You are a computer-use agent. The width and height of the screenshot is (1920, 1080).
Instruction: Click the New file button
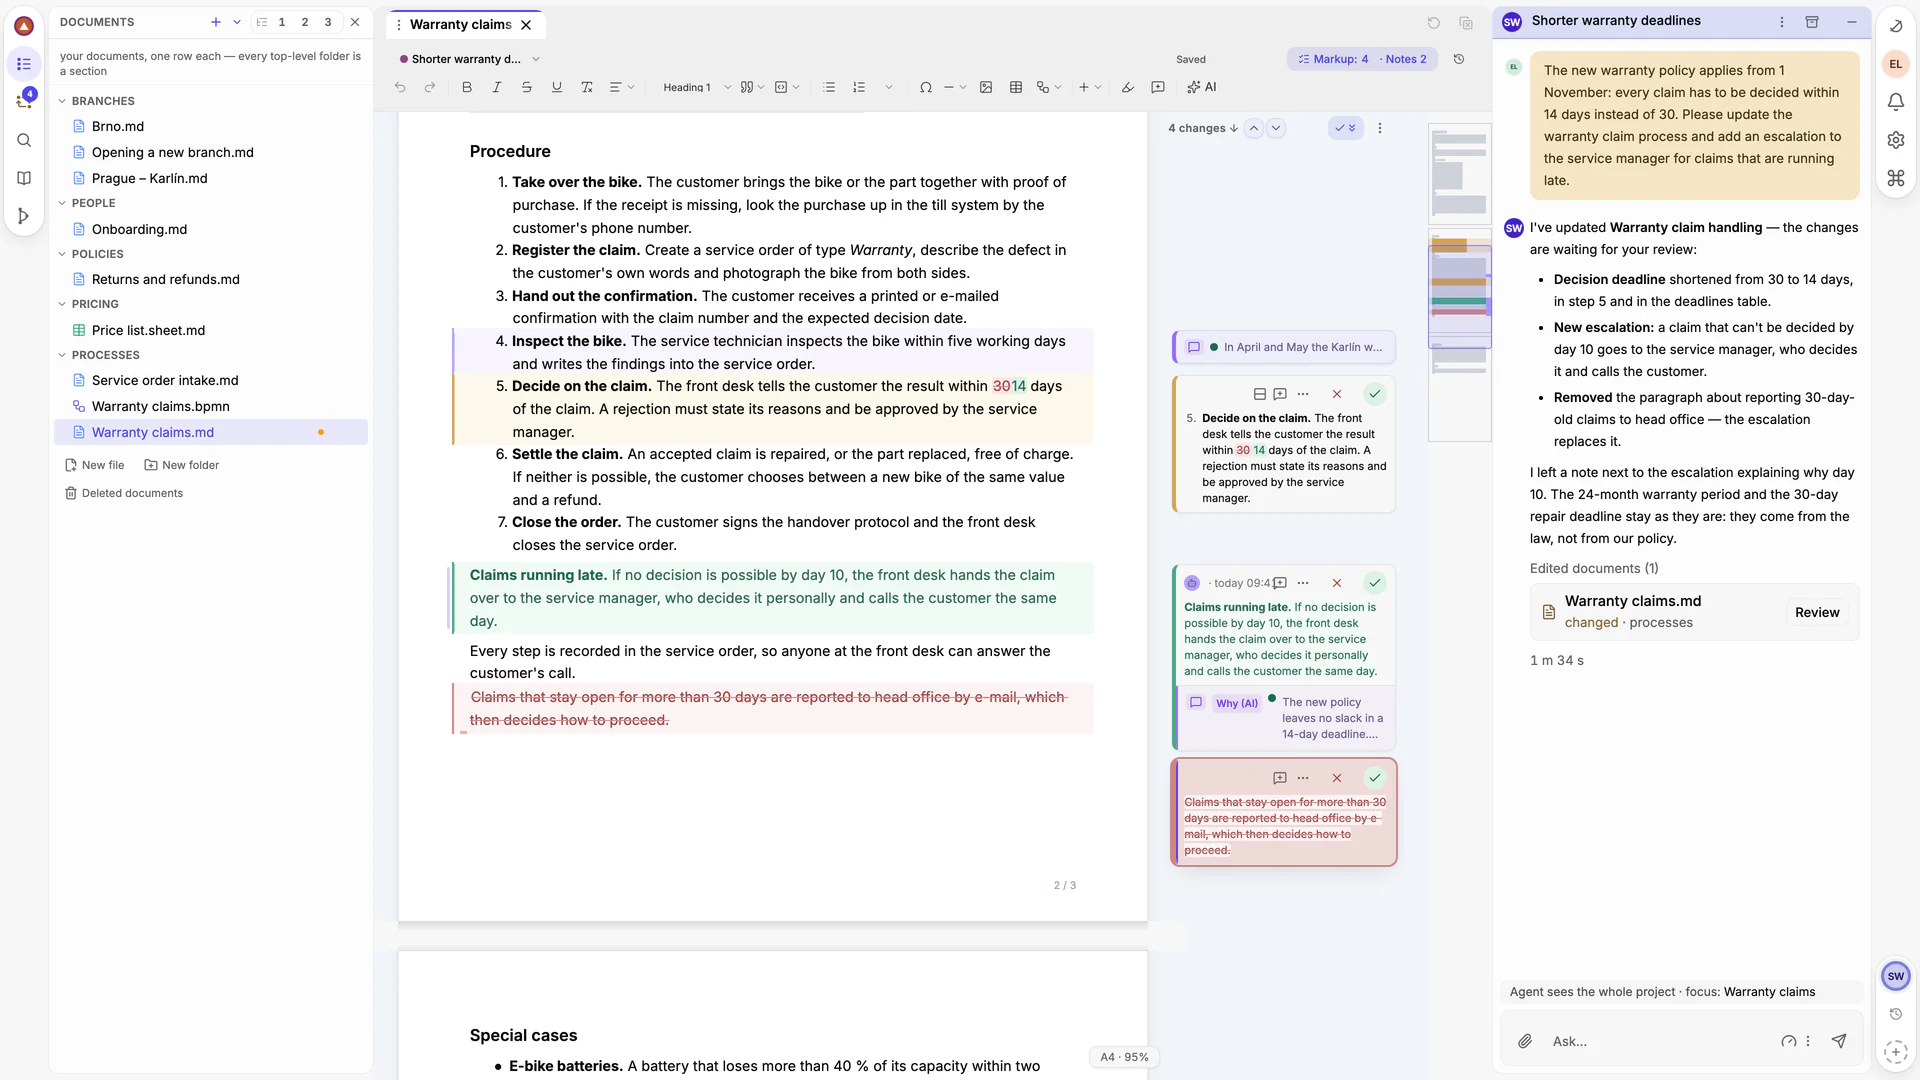94,465
